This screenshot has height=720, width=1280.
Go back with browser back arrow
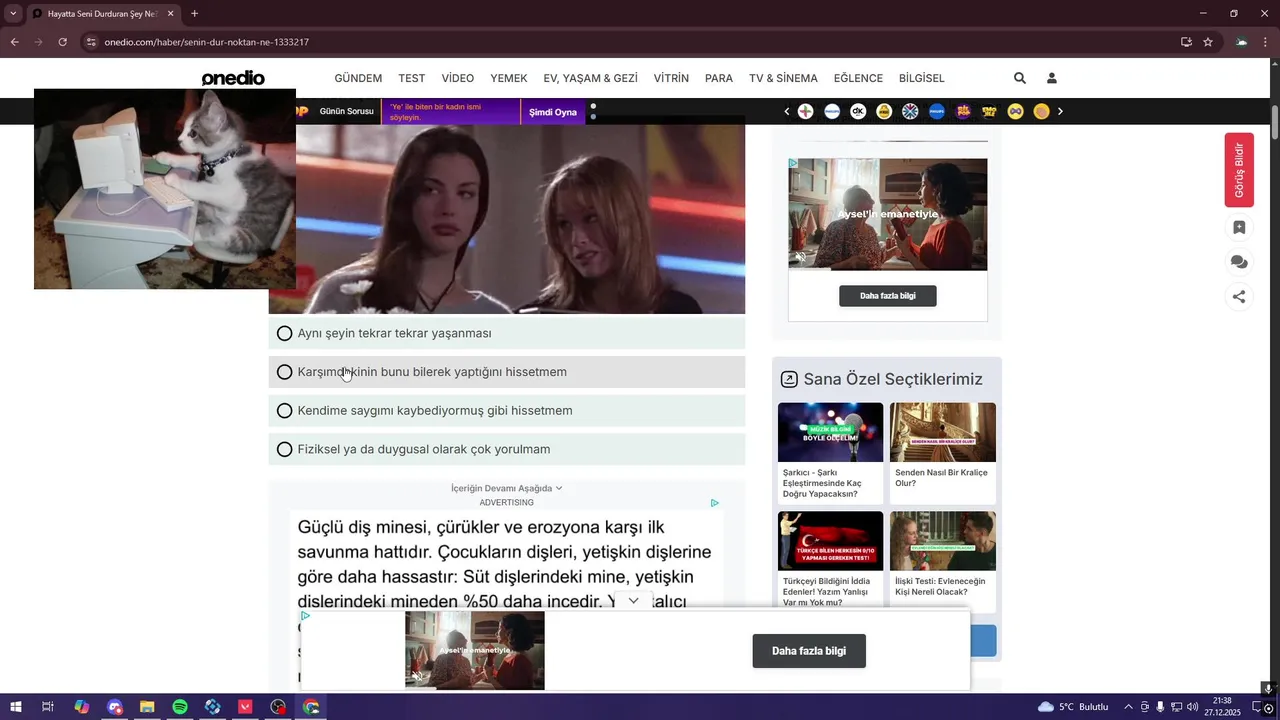14,42
